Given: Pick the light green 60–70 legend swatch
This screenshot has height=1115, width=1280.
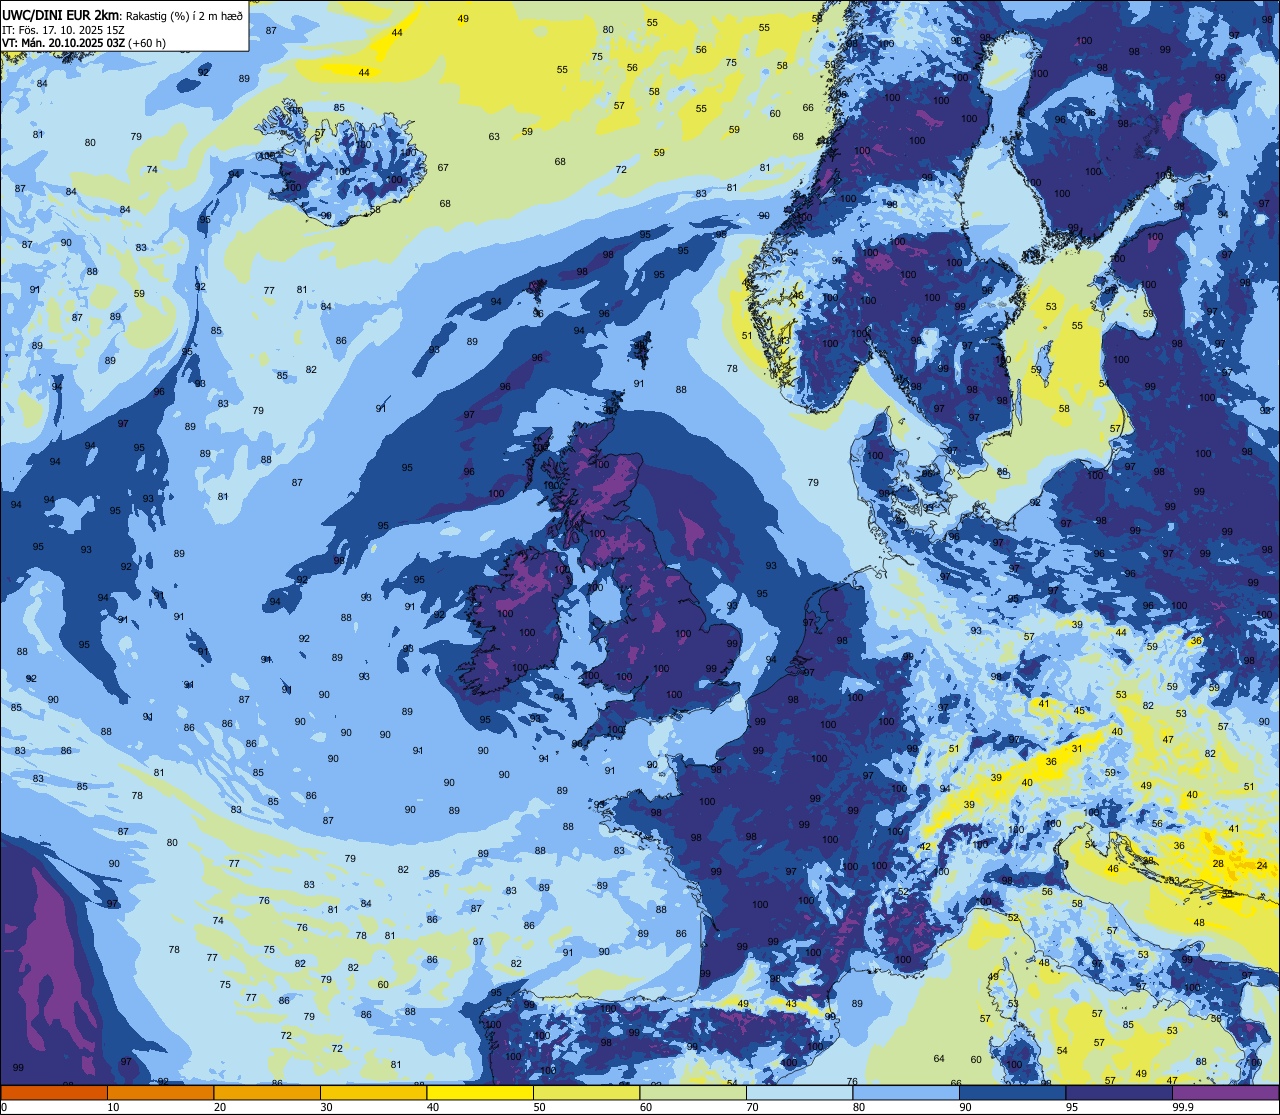Looking at the screenshot, I should pos(693,1093).
